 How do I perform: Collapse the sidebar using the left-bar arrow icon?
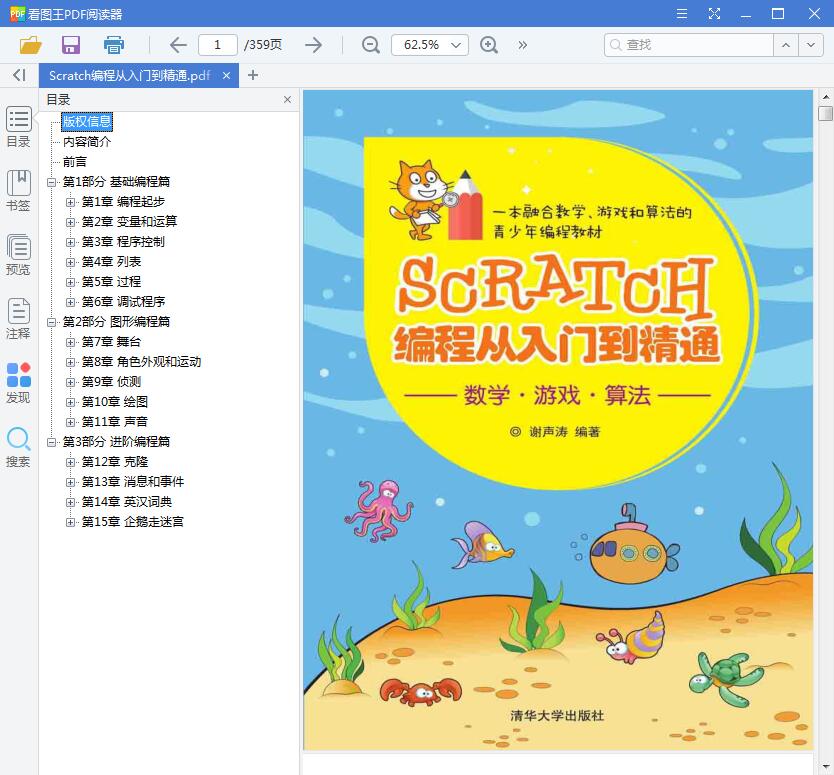click(x=19, y=75)
